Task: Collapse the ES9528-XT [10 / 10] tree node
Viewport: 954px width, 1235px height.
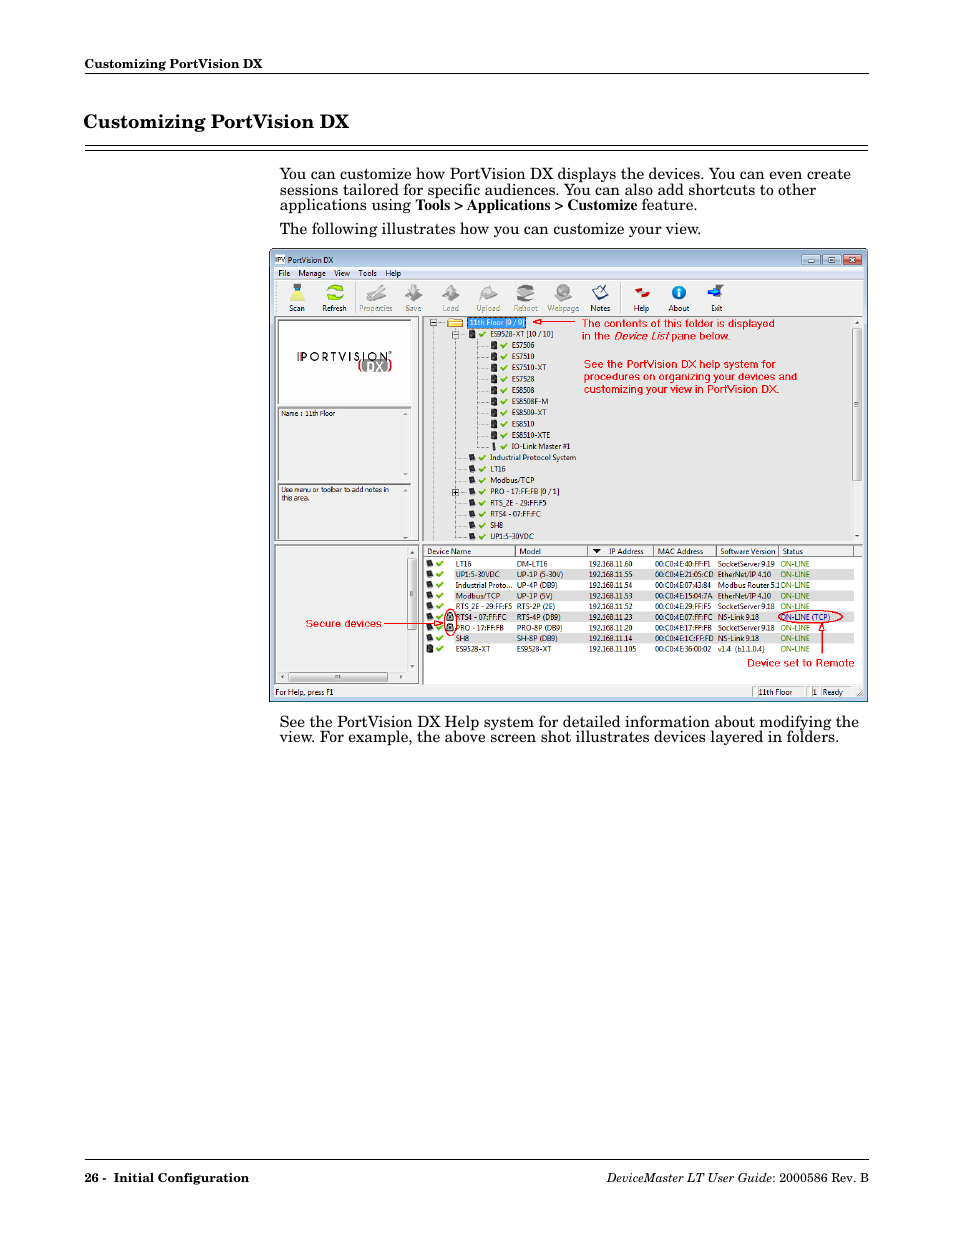Action: (455, 334)
